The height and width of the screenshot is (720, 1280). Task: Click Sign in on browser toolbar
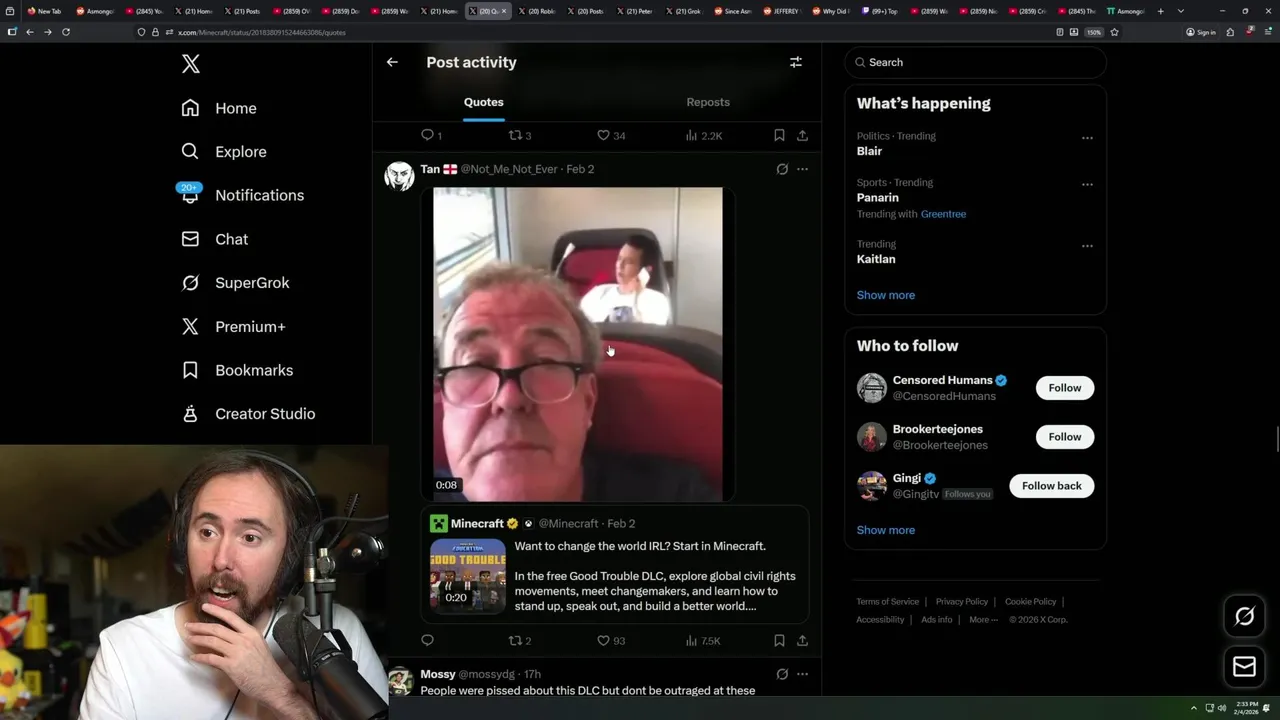(1201, 32)
